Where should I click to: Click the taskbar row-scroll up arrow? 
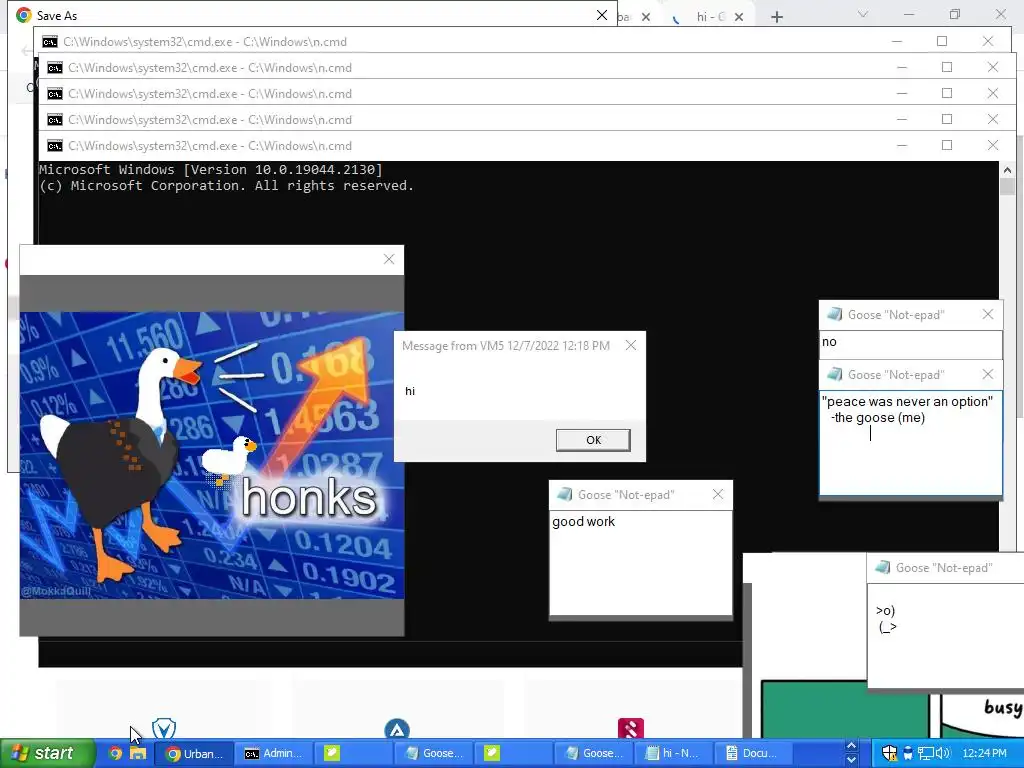point(851,746)
